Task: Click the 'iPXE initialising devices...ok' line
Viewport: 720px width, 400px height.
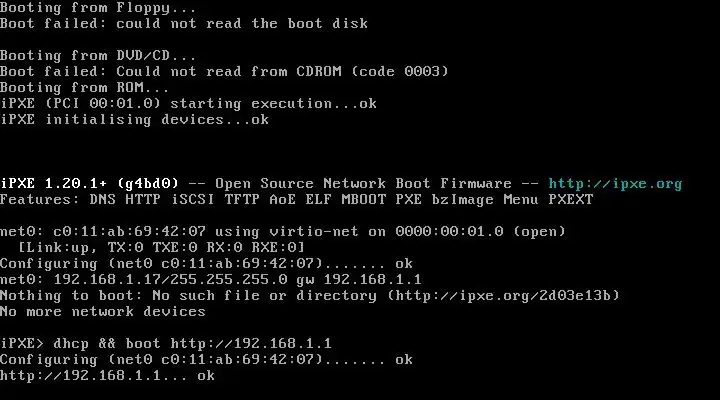Action: pyautogui.click(x=135, y=120)
